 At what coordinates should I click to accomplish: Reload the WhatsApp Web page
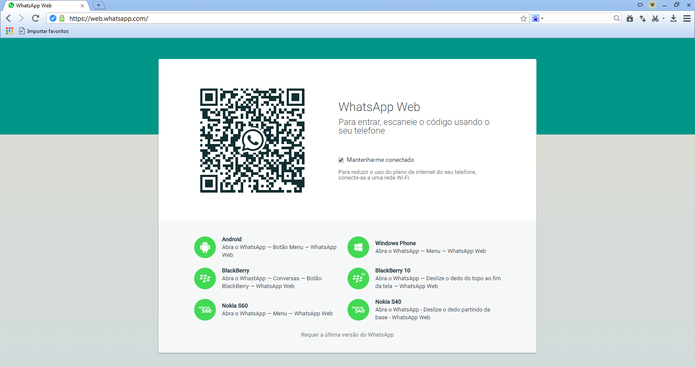[x=35, y=19]
